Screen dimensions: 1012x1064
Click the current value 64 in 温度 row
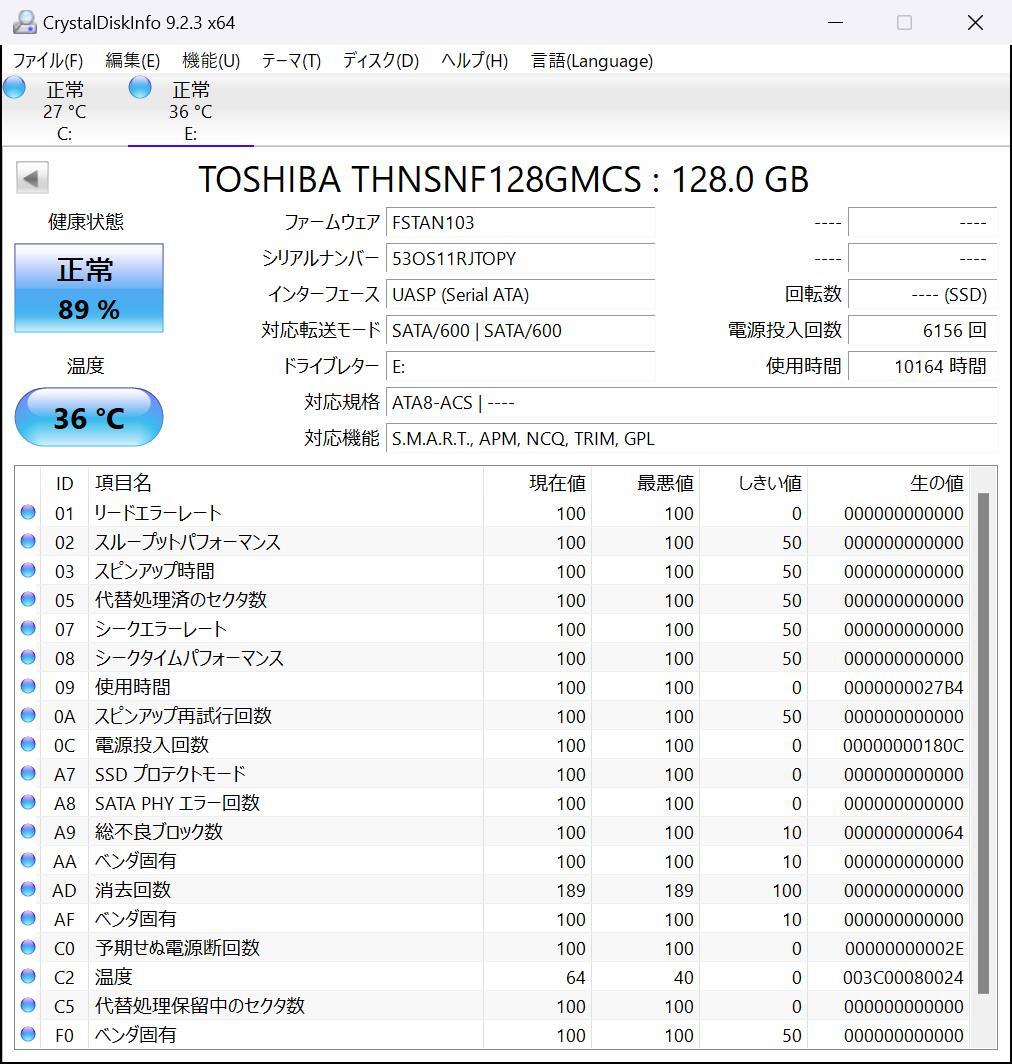tap(576, 978)
